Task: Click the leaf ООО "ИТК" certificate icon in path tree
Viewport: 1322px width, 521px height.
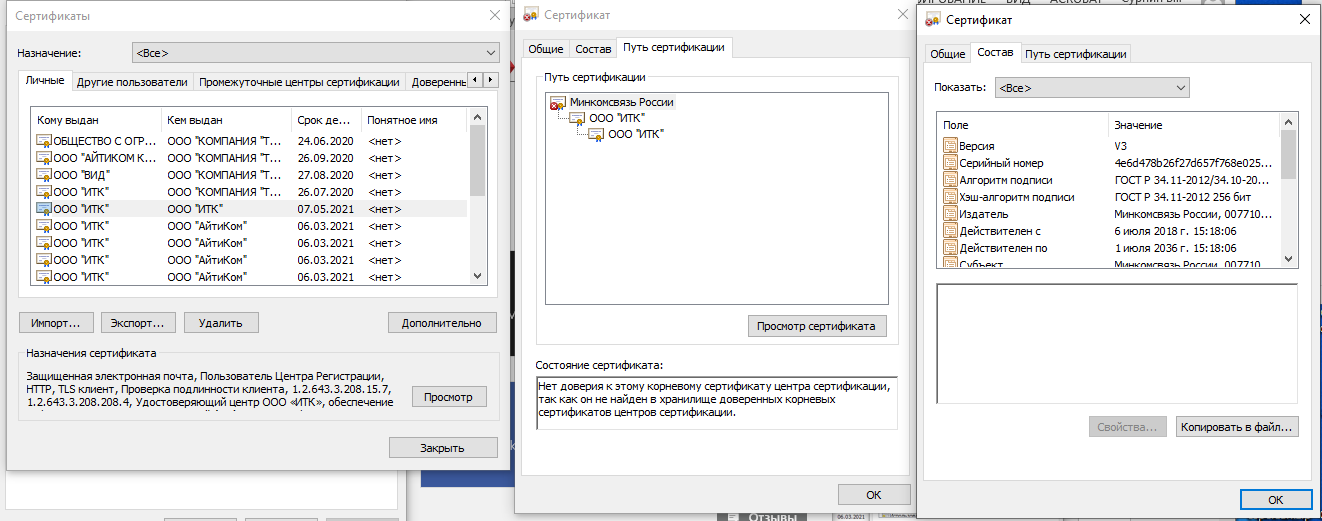Action: coord(596,134)
